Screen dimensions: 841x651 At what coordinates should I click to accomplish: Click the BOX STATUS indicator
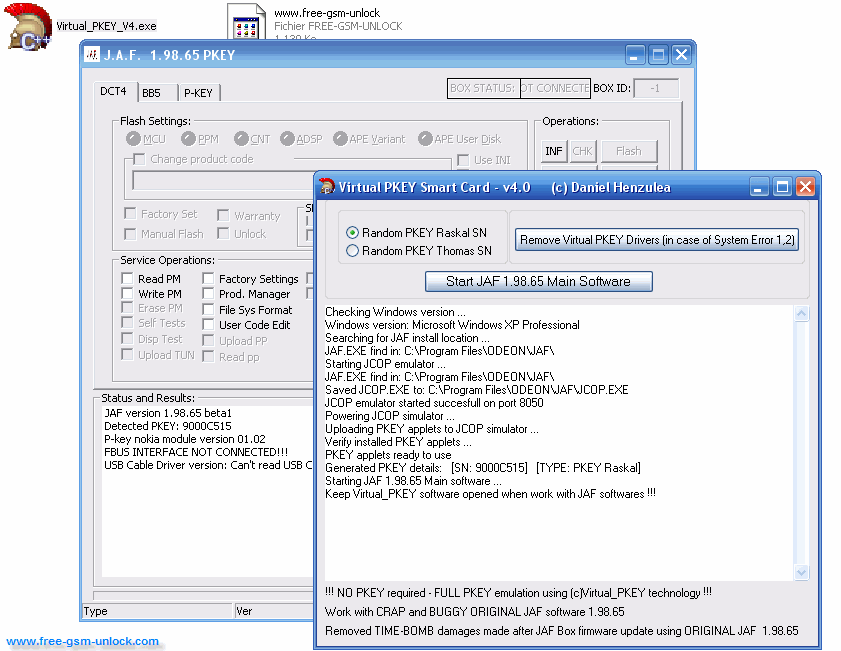(x=519, y=88)
